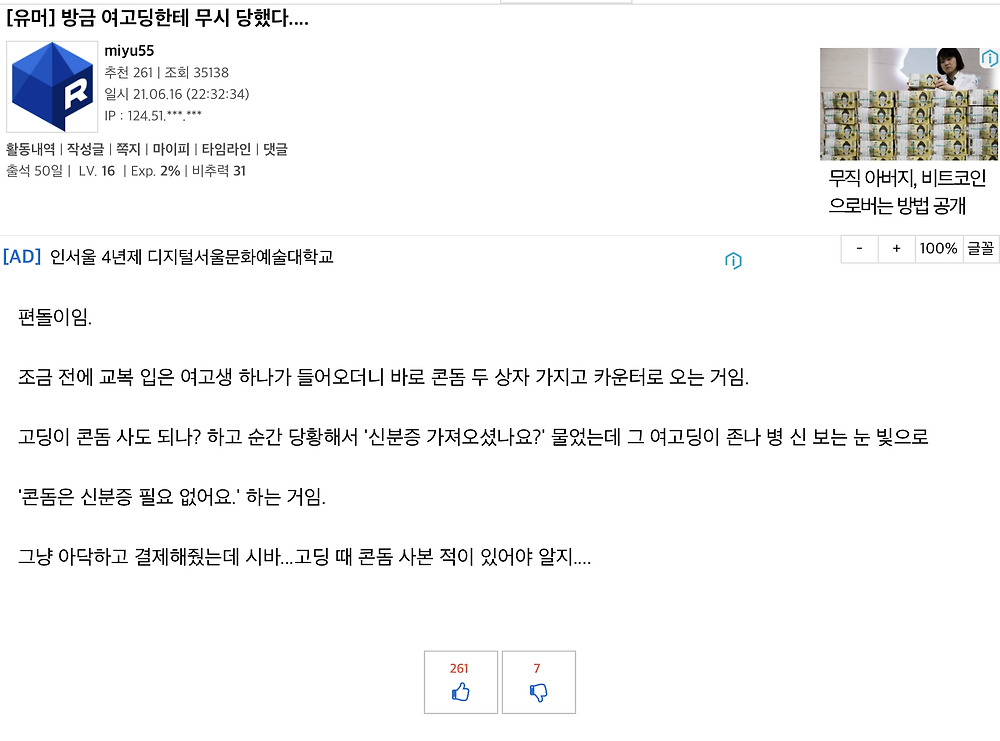Click the blue R profile avatar
Image resolution: width=1000 pixels, height=741 pixels.
pos(52,87)
